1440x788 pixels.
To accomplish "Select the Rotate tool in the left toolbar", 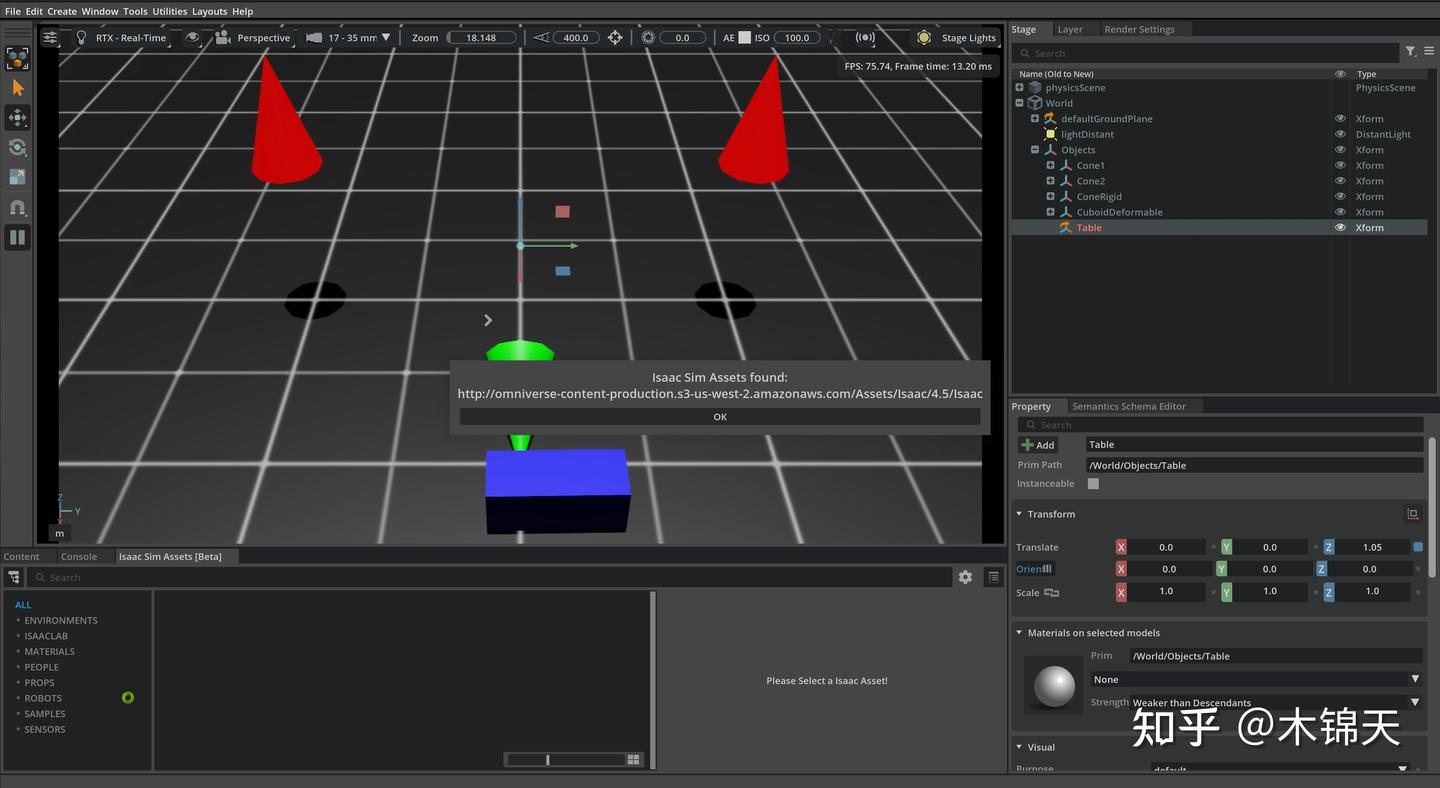I will point(17,147).
